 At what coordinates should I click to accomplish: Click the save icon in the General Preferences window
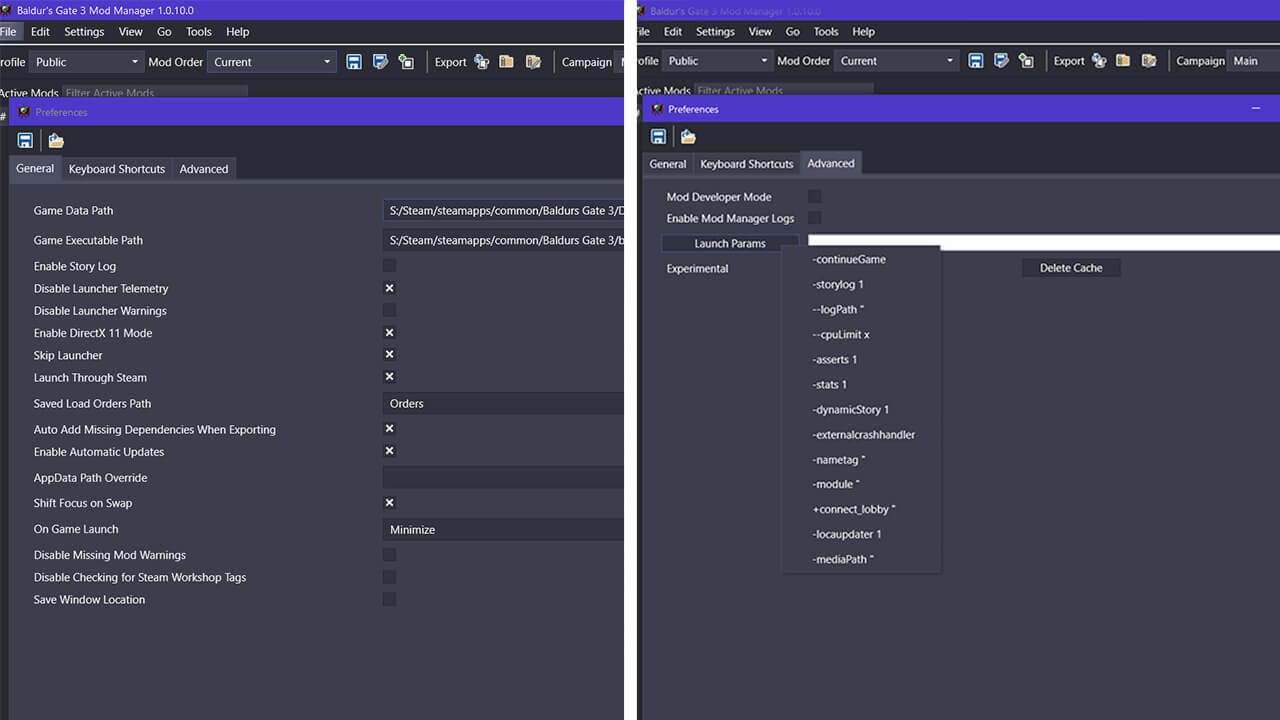coord(25,141)
